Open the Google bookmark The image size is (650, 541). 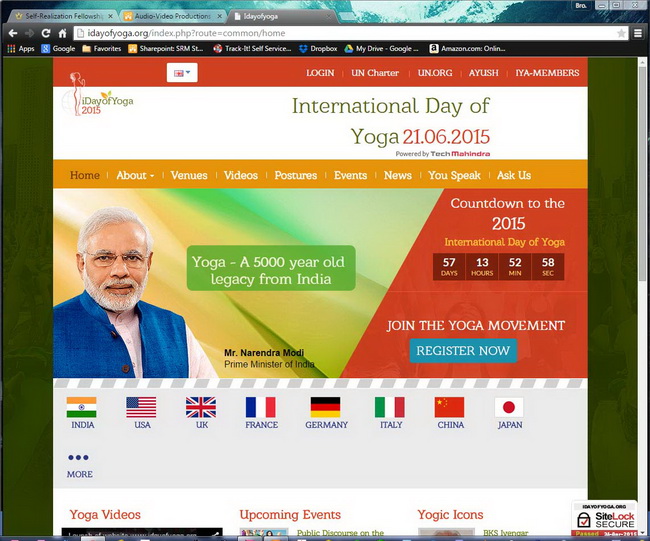tap(58, 49)
